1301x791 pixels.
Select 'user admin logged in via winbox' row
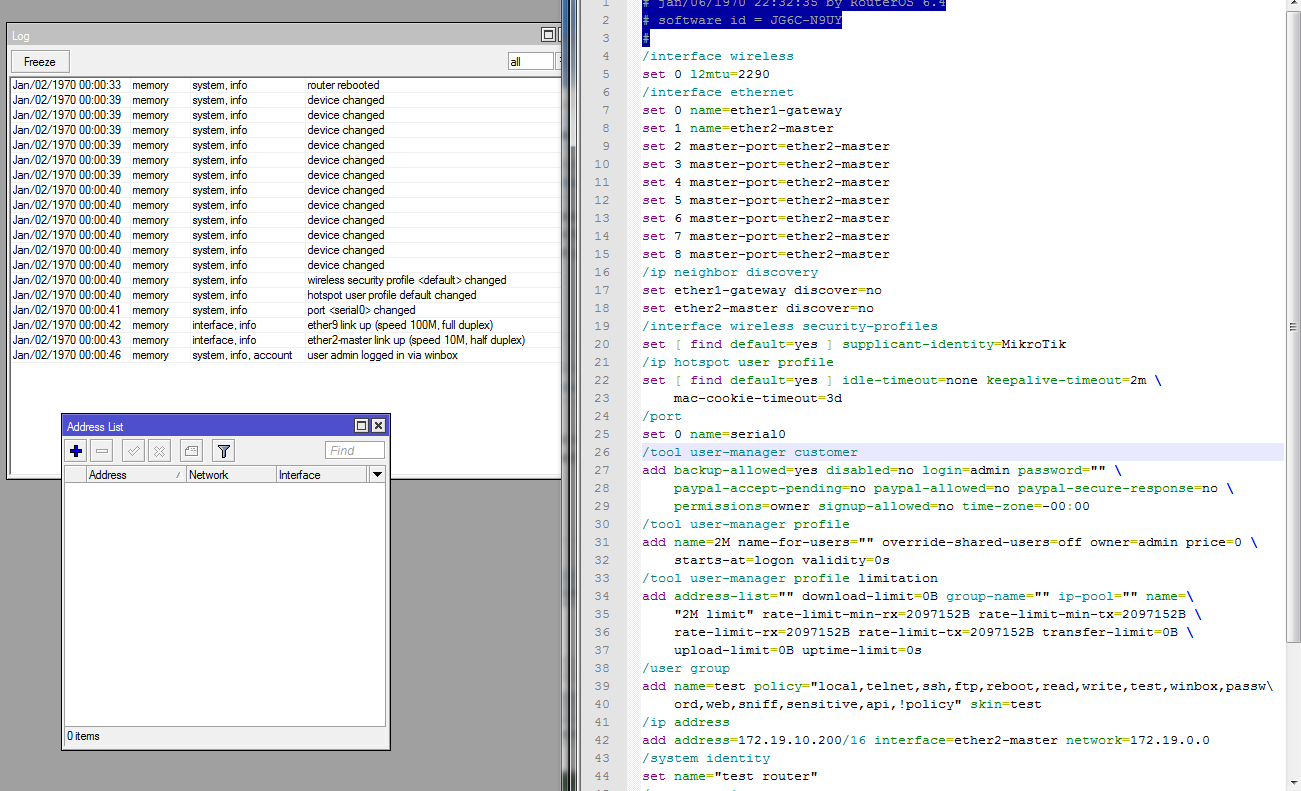285,355
